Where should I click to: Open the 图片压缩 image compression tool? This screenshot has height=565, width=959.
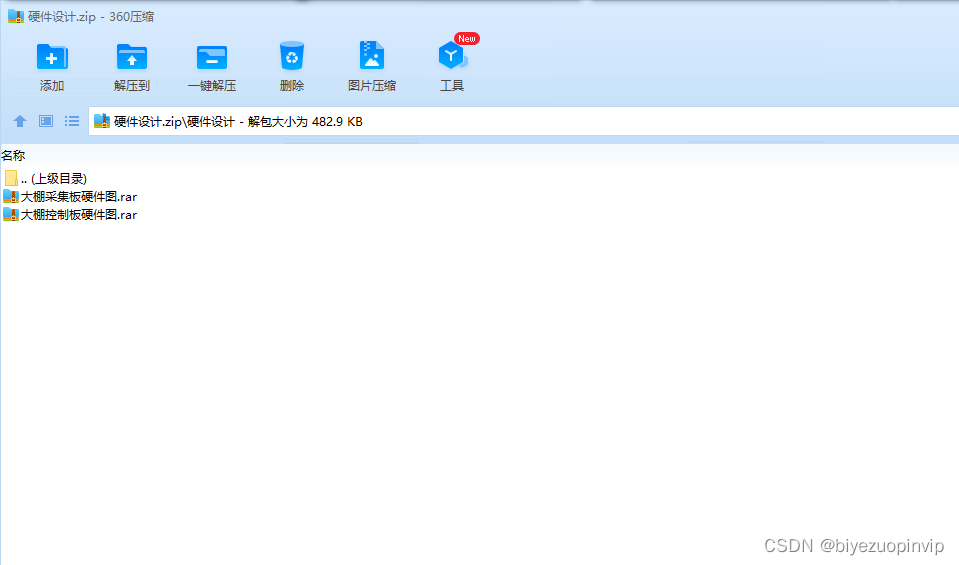pos(371,67)
